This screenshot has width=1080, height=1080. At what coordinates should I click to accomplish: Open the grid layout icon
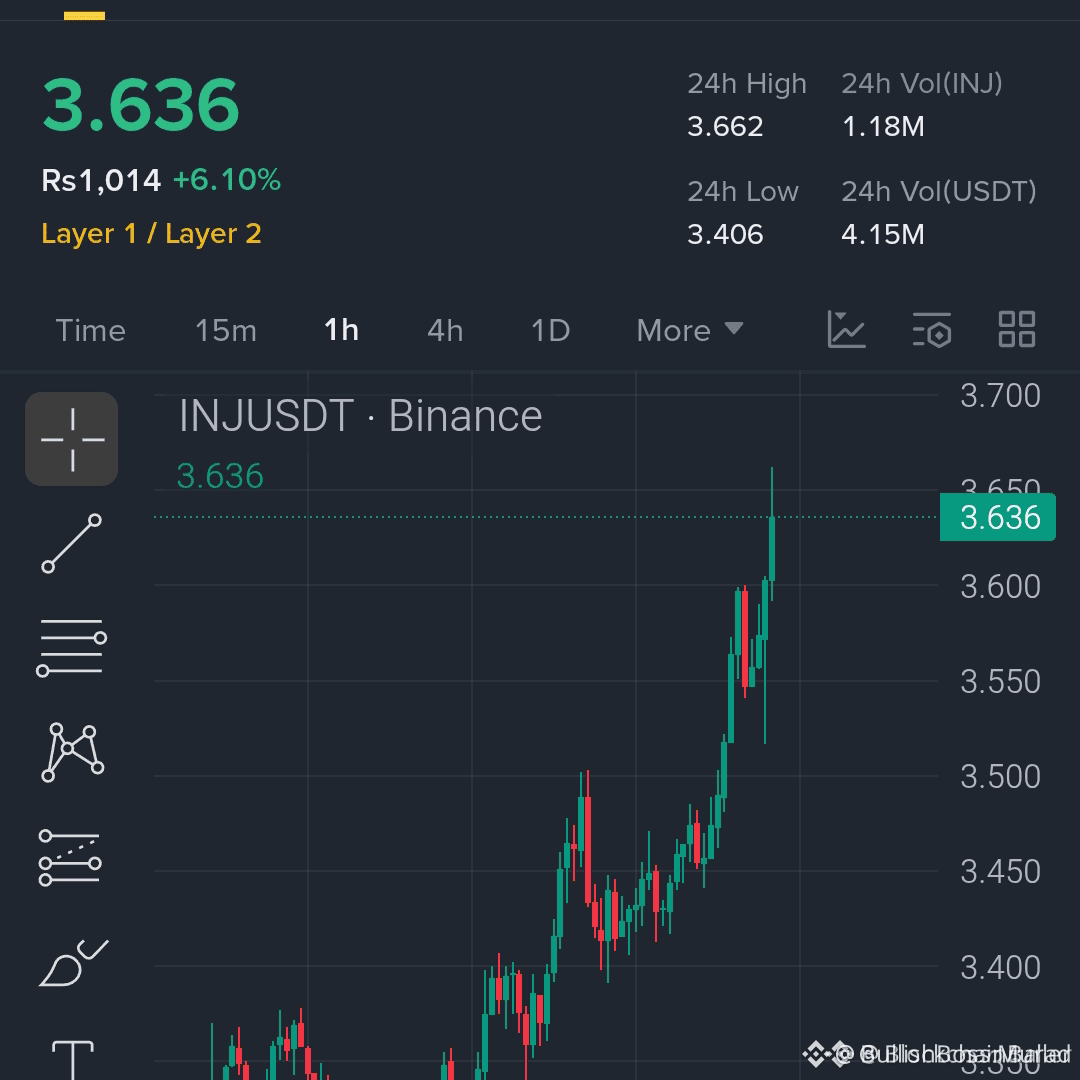pos(1017,329)
